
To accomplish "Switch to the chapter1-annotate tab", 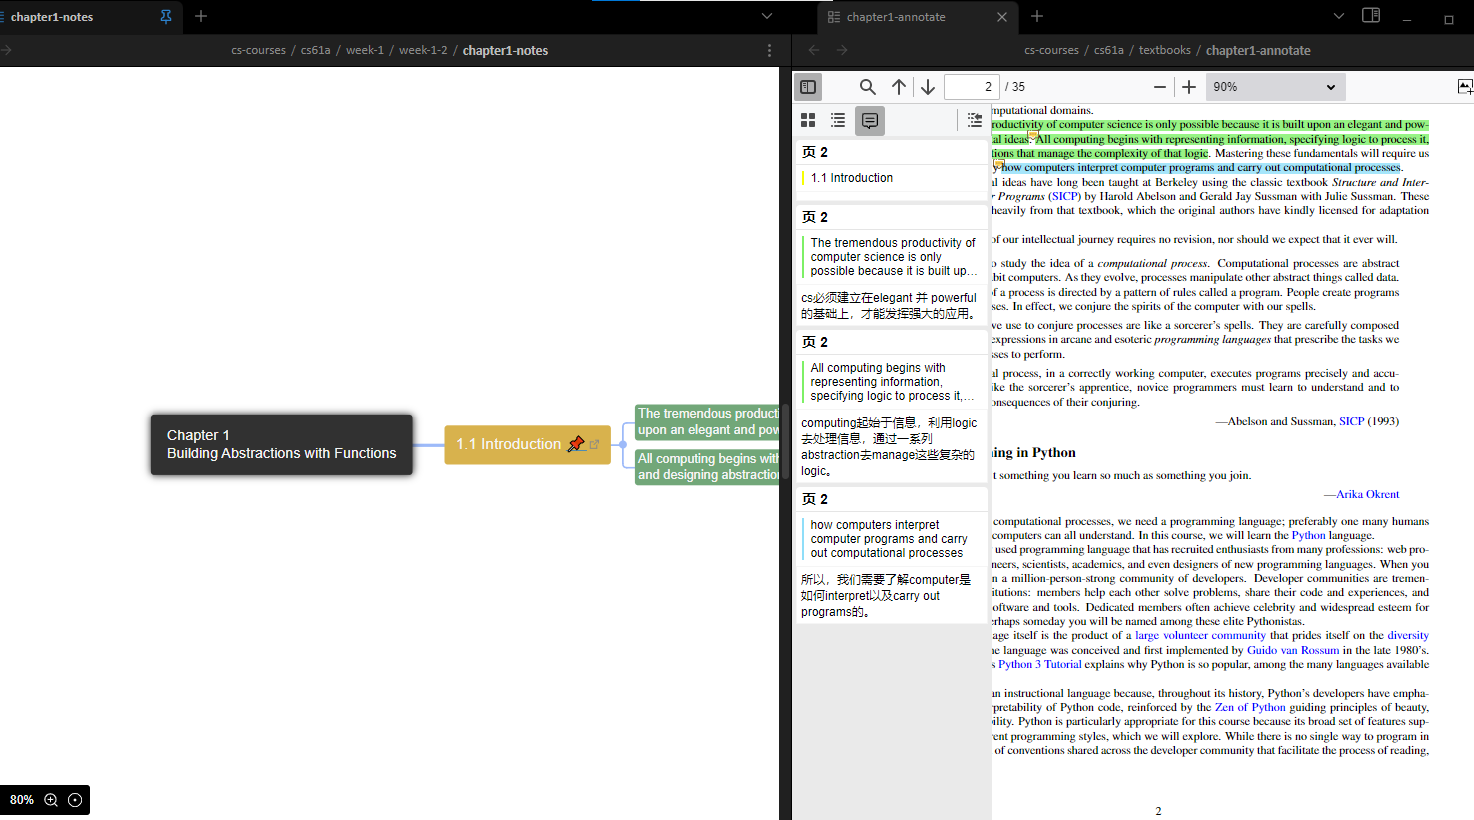I will [896, 17].
